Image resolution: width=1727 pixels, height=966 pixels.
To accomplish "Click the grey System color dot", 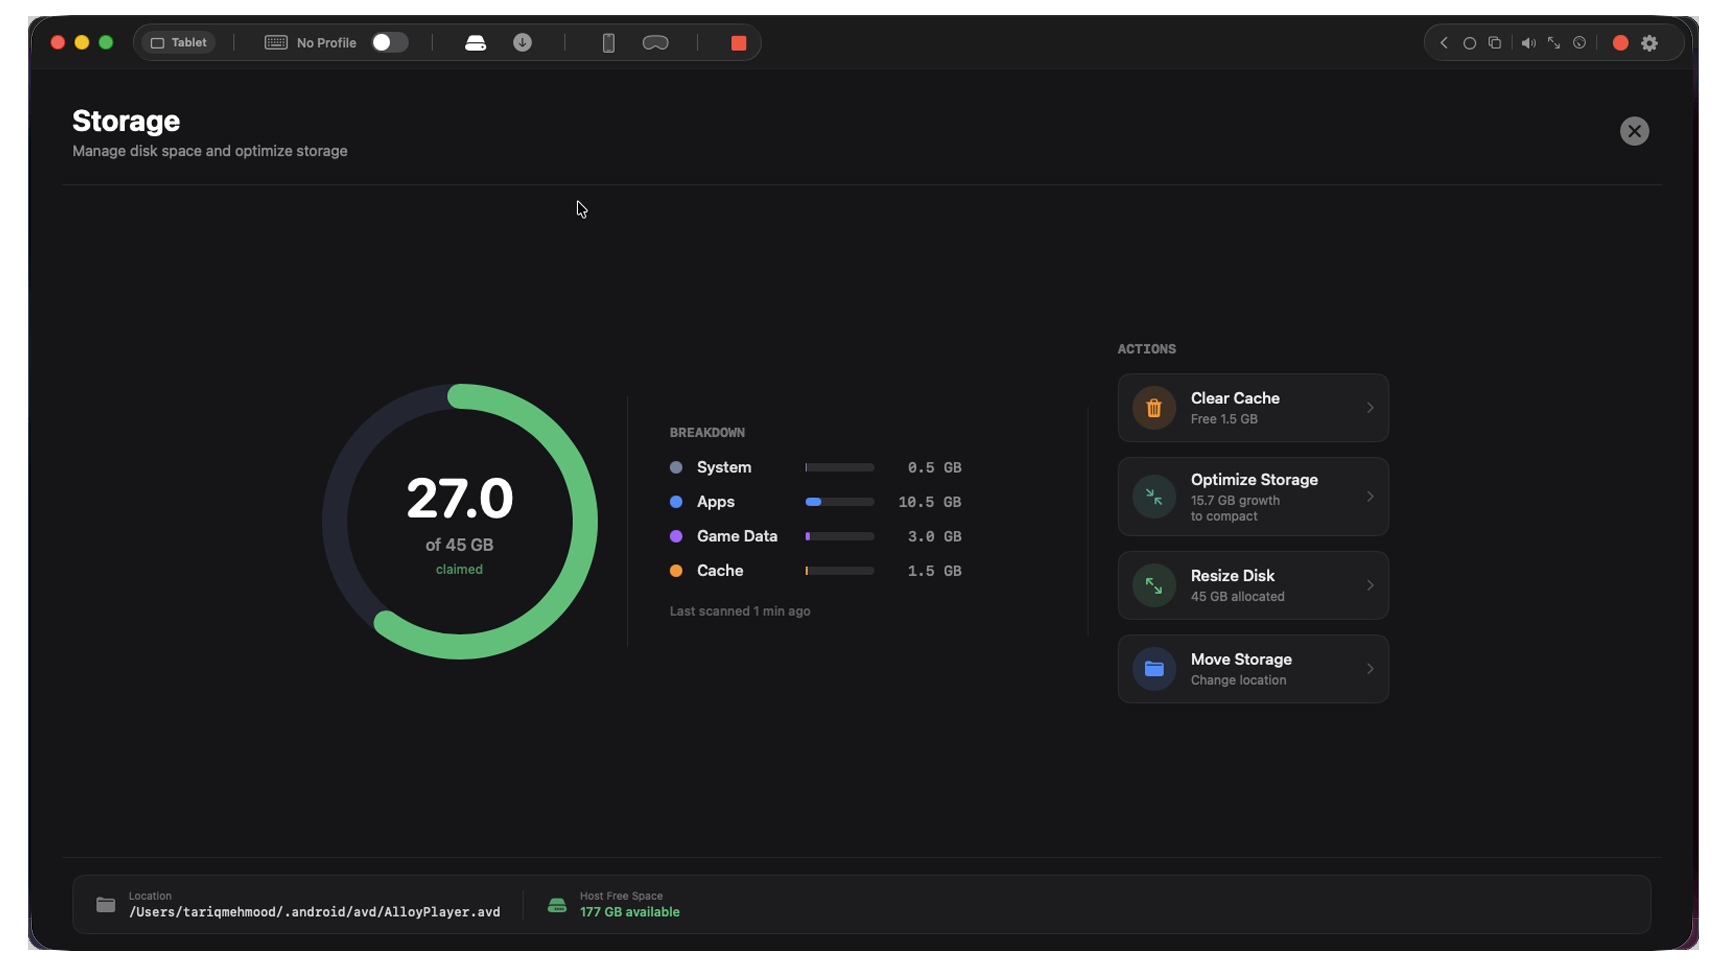I will pyautogui.click(x=676, y=468).
